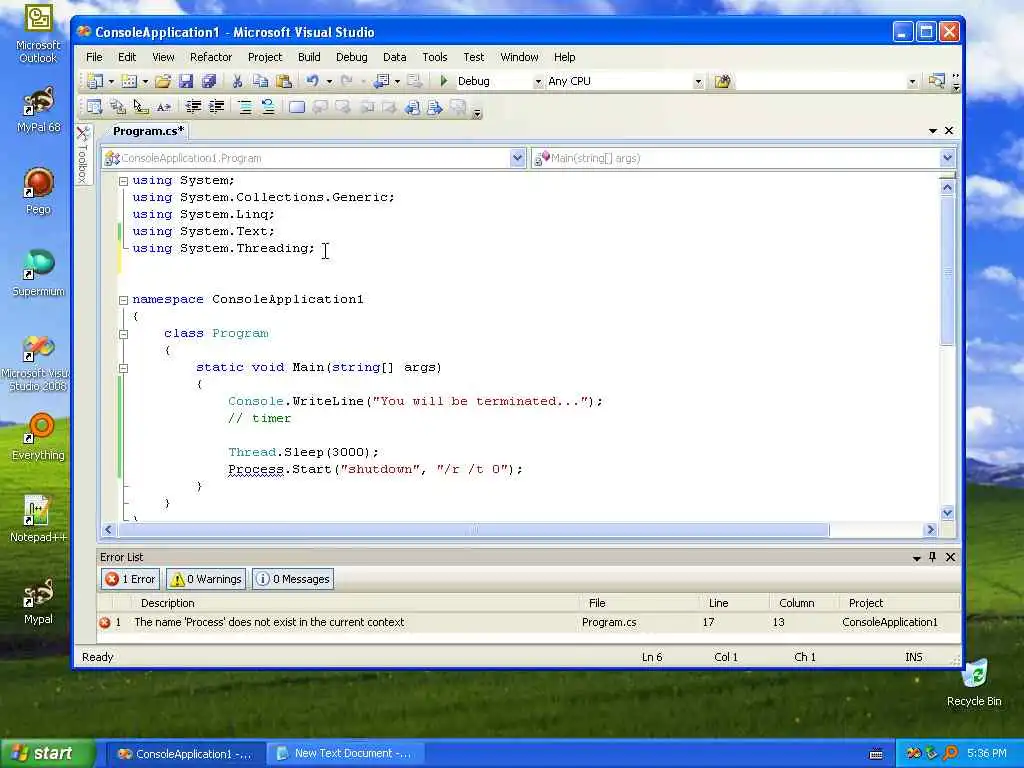Click the editor vertical scrollbar down arrow
Screen dimensions: 1024x768
[948, 513]
